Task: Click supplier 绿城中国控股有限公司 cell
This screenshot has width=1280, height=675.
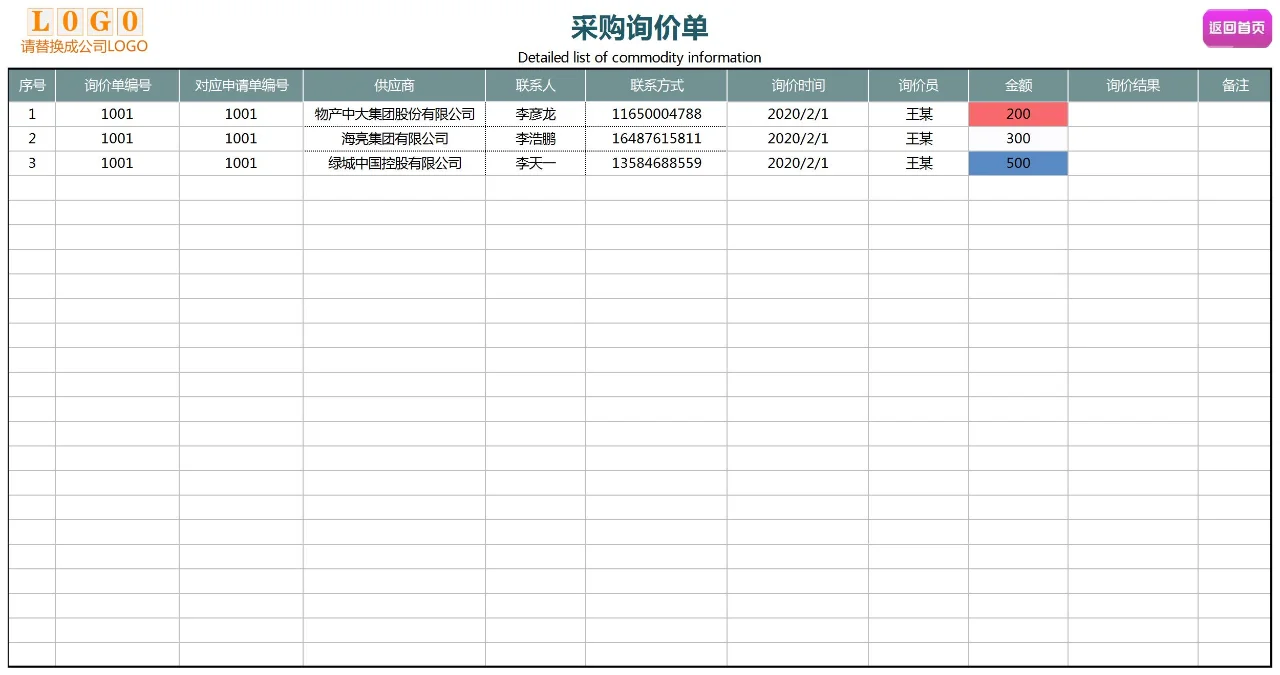Action: [x=393, y=163]
